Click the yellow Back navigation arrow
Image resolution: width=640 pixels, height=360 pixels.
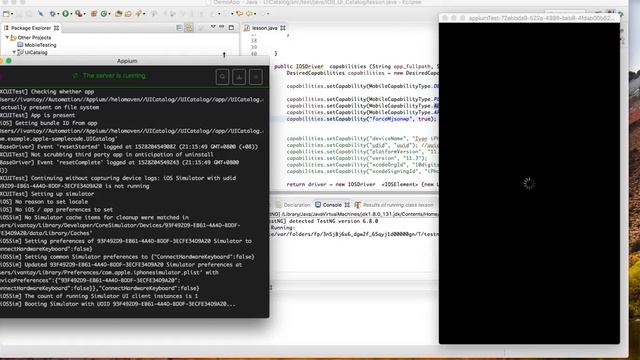pyautogui.click(x=240, y=13)
